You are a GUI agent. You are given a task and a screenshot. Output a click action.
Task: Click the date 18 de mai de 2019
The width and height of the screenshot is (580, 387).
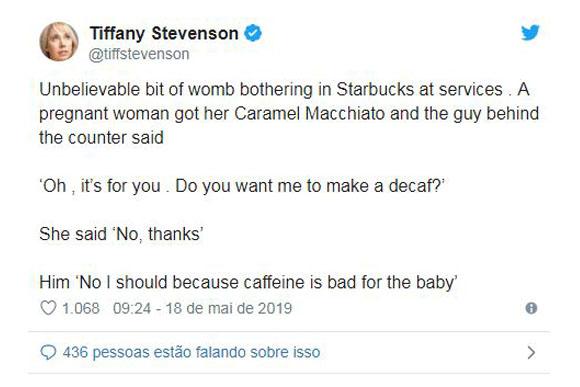(x=229, y=308)
